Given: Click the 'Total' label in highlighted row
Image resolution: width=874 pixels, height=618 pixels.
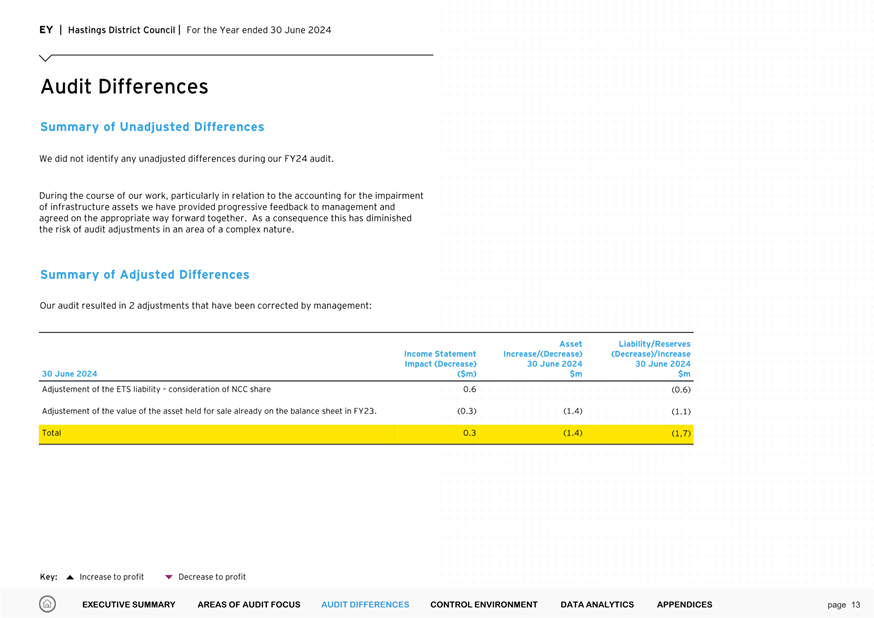Looking at the screenshot, I should tap(52, 433).
